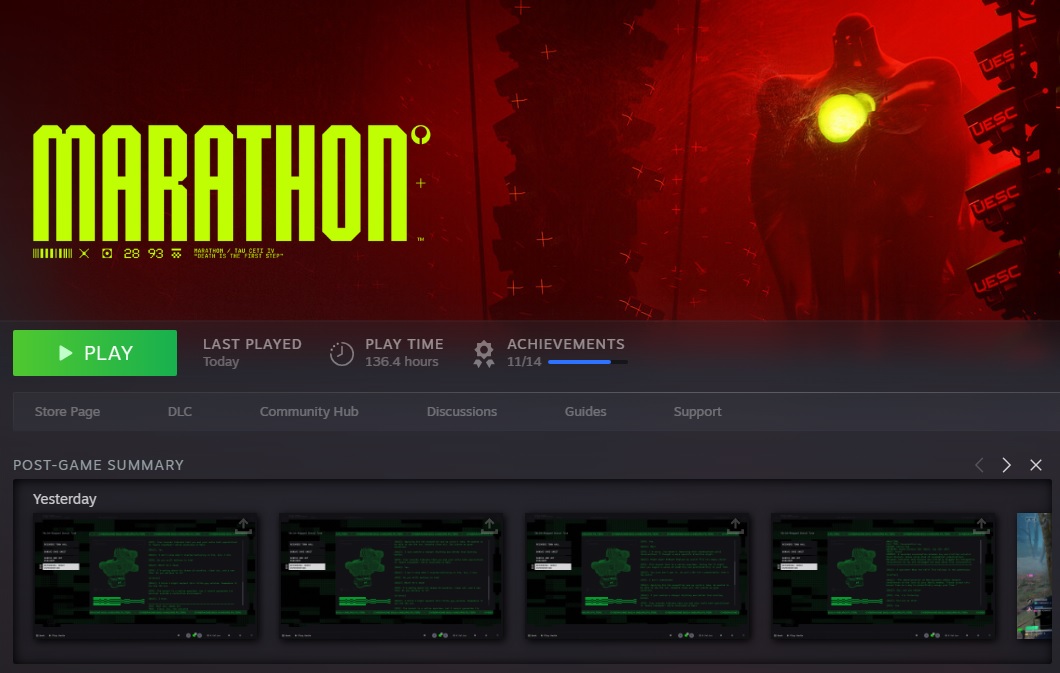Go to Community Hub
The width and height of the screenshot is (1060, 673).
pos(309,412)
